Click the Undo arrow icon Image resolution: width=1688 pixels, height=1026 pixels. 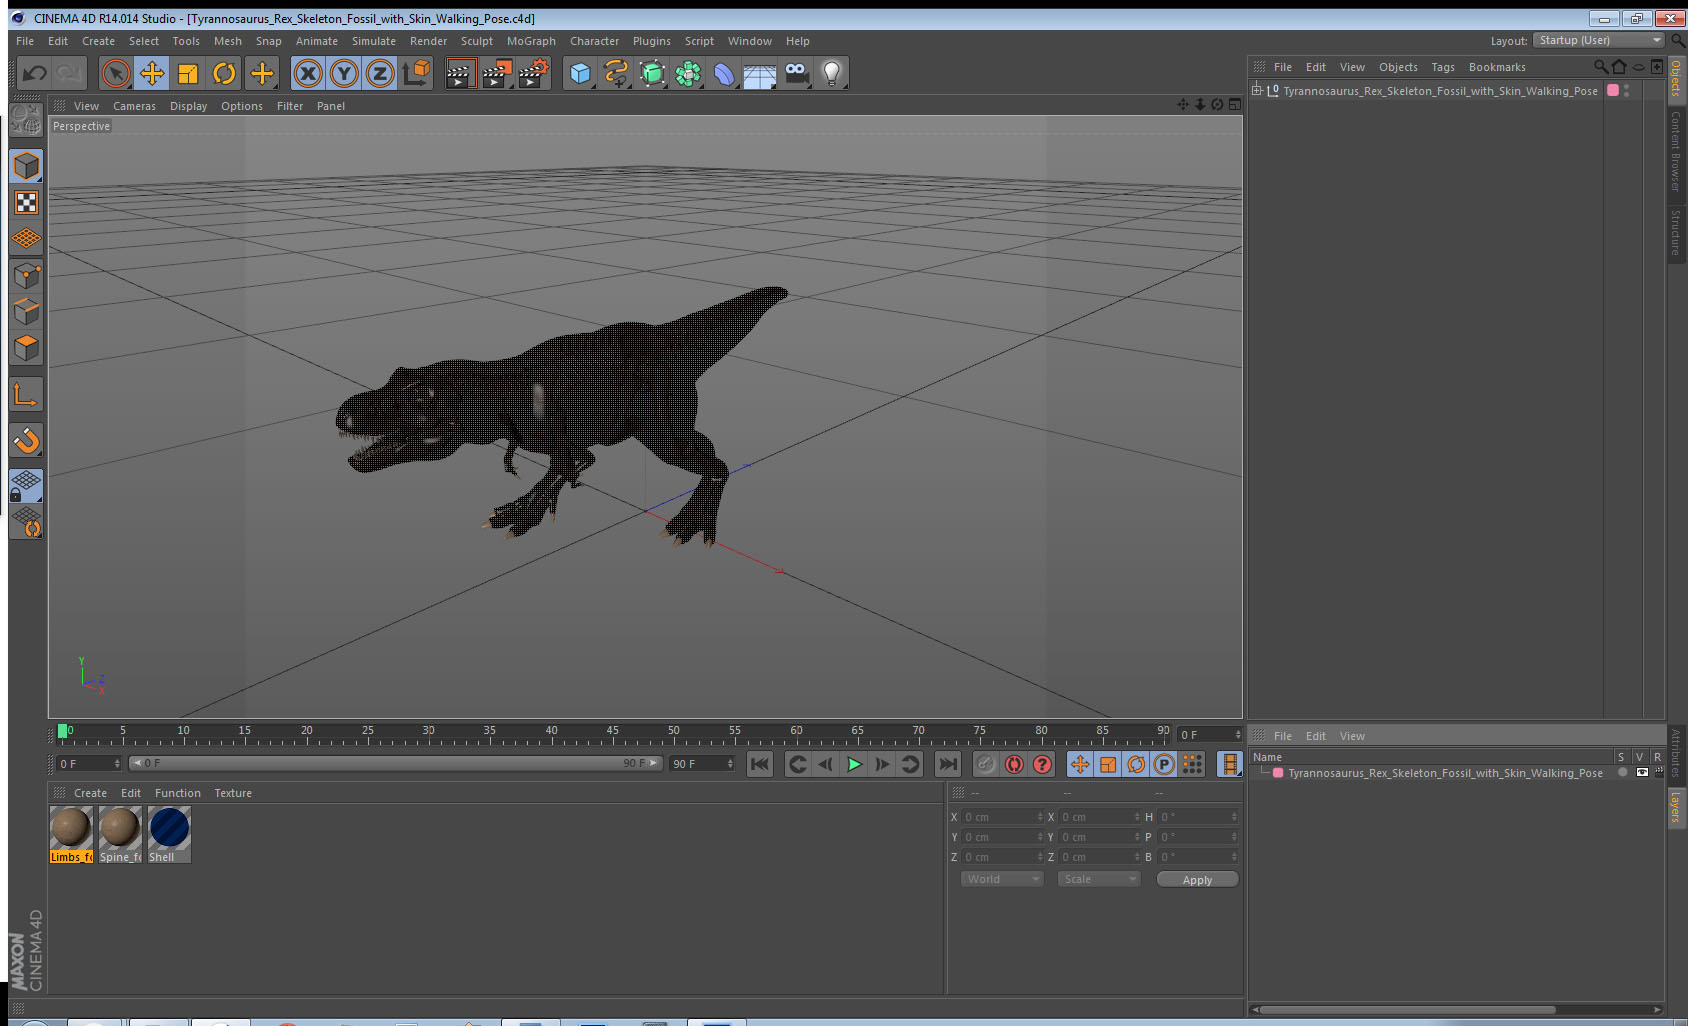pos(35,73)
